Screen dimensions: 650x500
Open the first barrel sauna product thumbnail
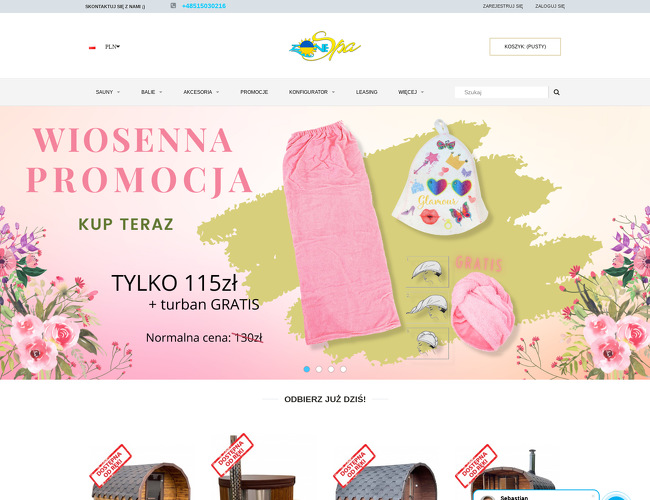[x=141, y=475]
